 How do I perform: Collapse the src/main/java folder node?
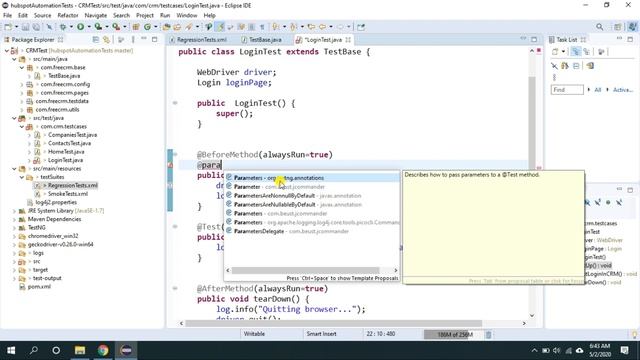14,59
